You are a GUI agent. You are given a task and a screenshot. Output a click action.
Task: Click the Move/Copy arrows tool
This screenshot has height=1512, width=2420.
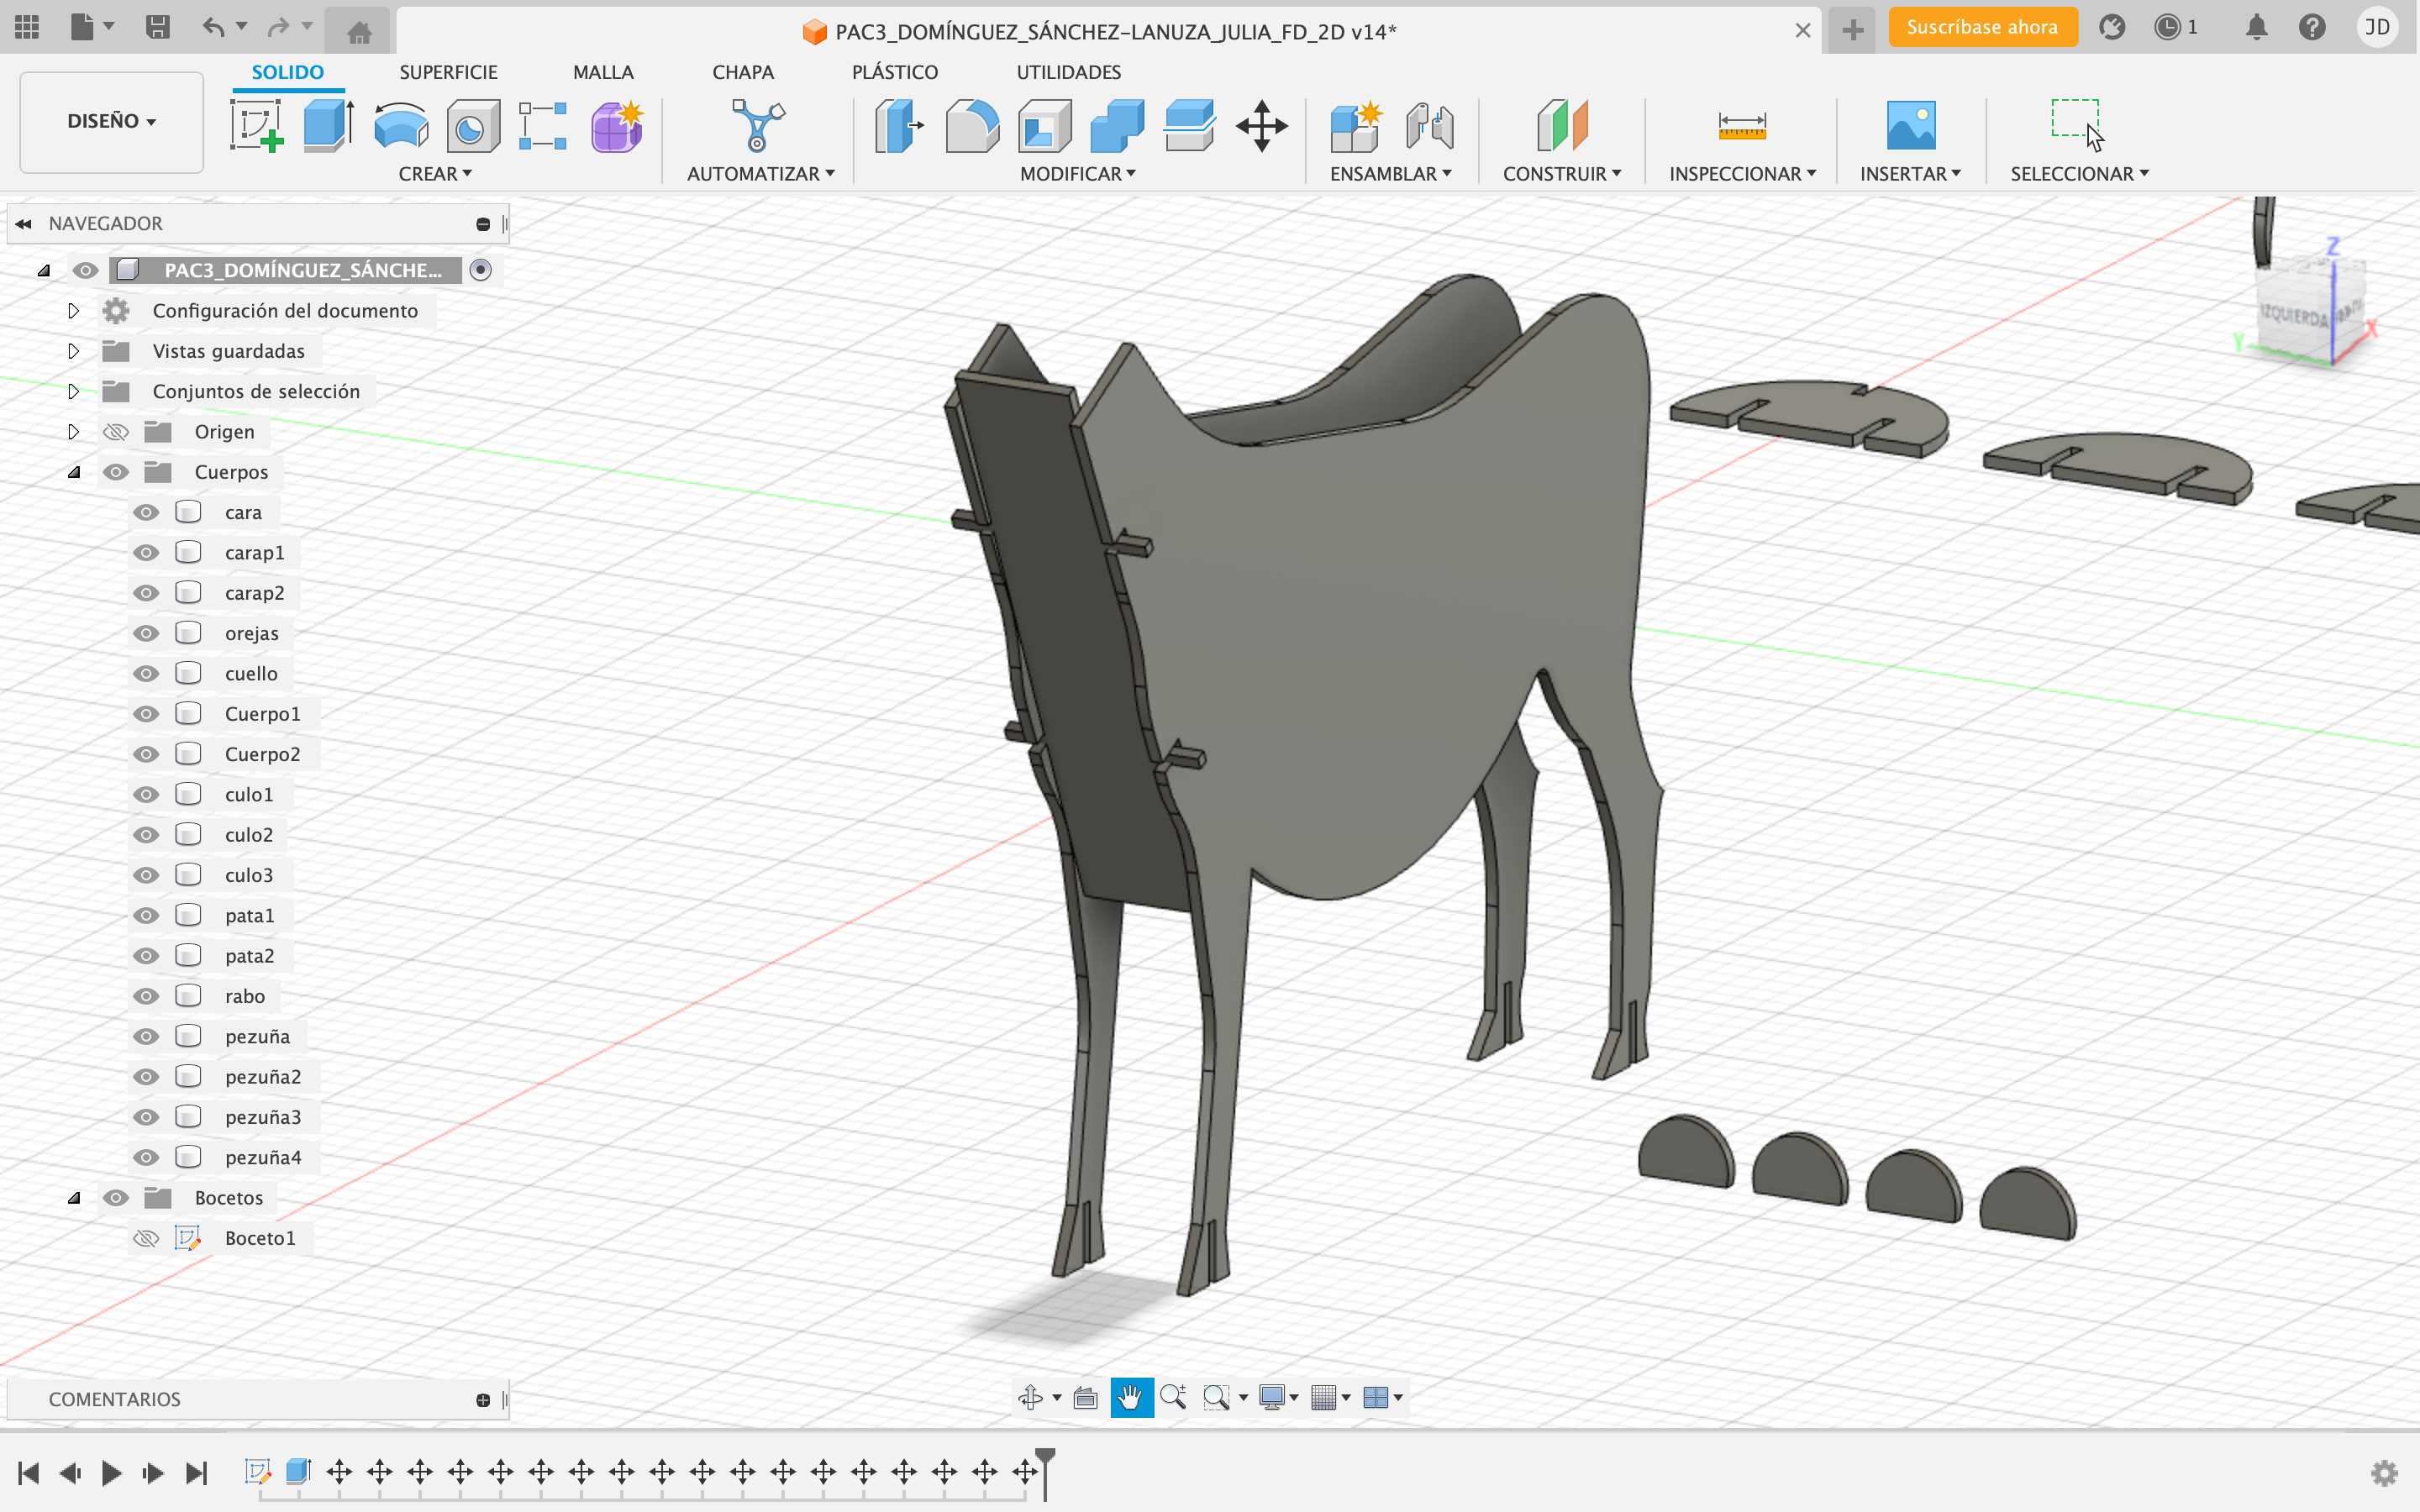click(1261, 126)
